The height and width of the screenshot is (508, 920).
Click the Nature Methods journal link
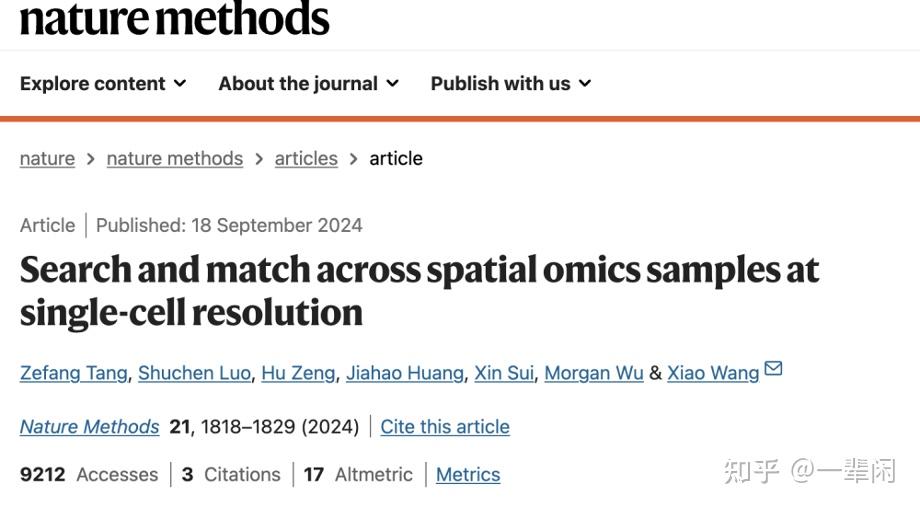point(89,427)
